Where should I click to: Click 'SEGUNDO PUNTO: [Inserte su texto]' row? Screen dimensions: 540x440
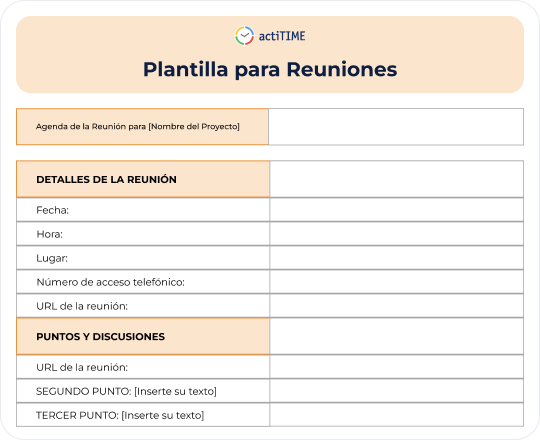pyautogui.click(x=143, y=391)
